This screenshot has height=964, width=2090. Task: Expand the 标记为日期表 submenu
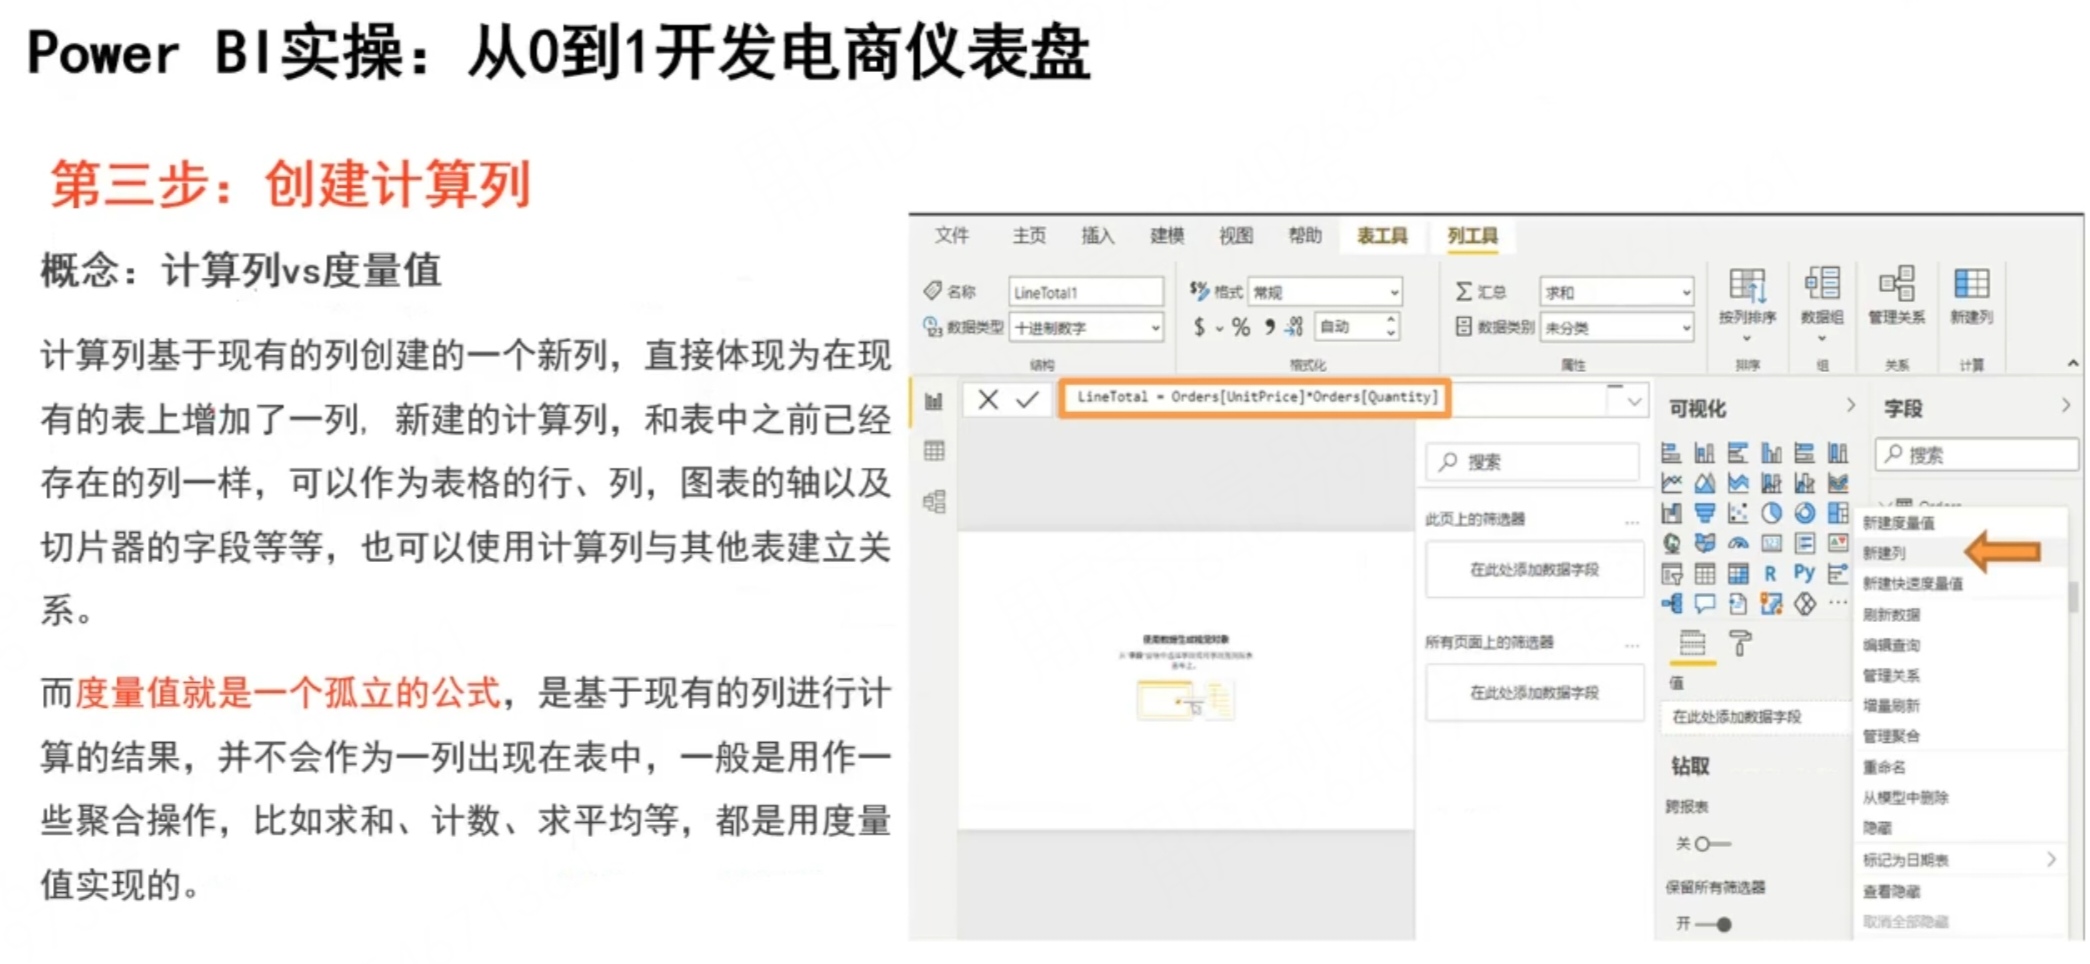[1958, 860]
